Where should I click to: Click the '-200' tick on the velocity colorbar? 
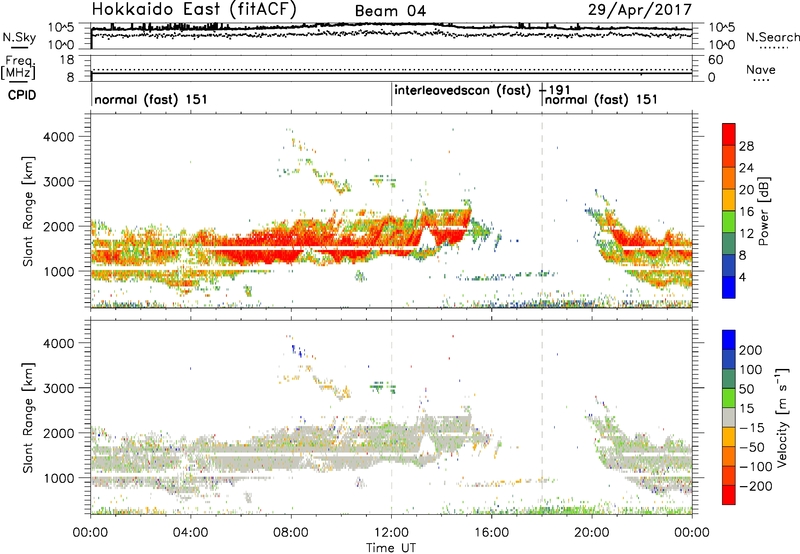pyautogui.click(x=756, y=486)
